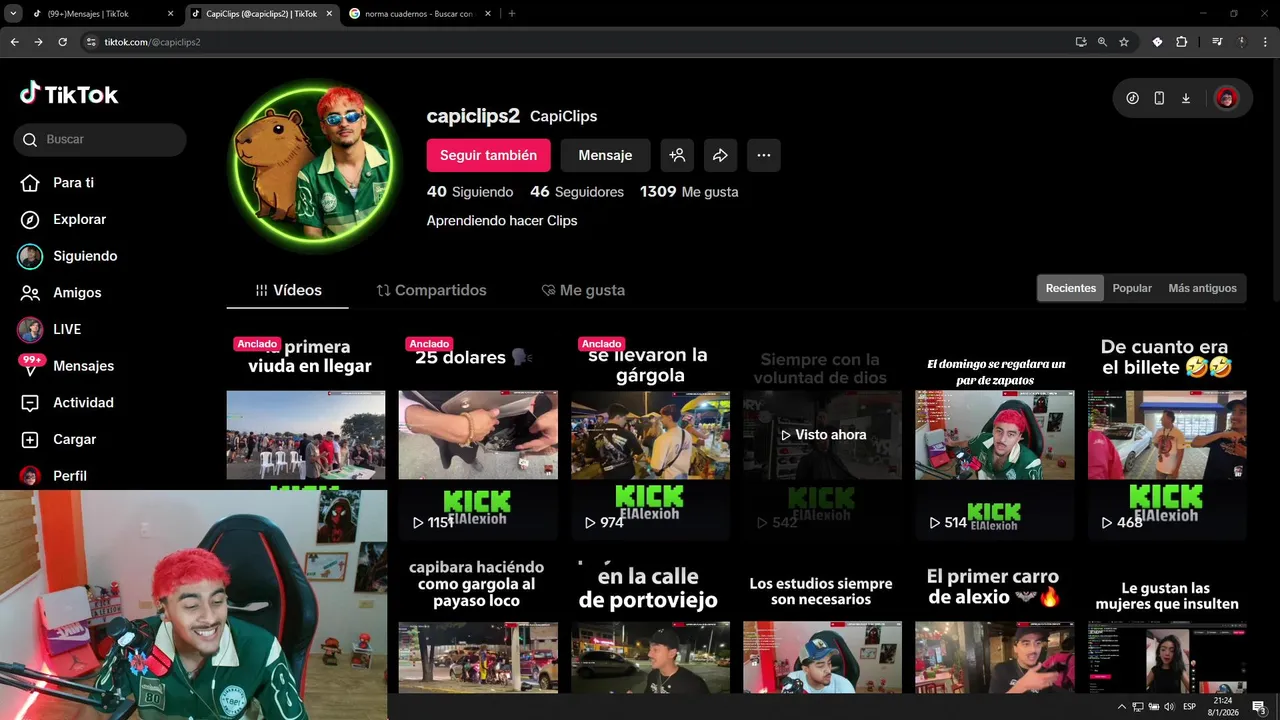Switch to the Compartidos tab
This screenshot has height=720, width=1280.
tap(431, 290)
